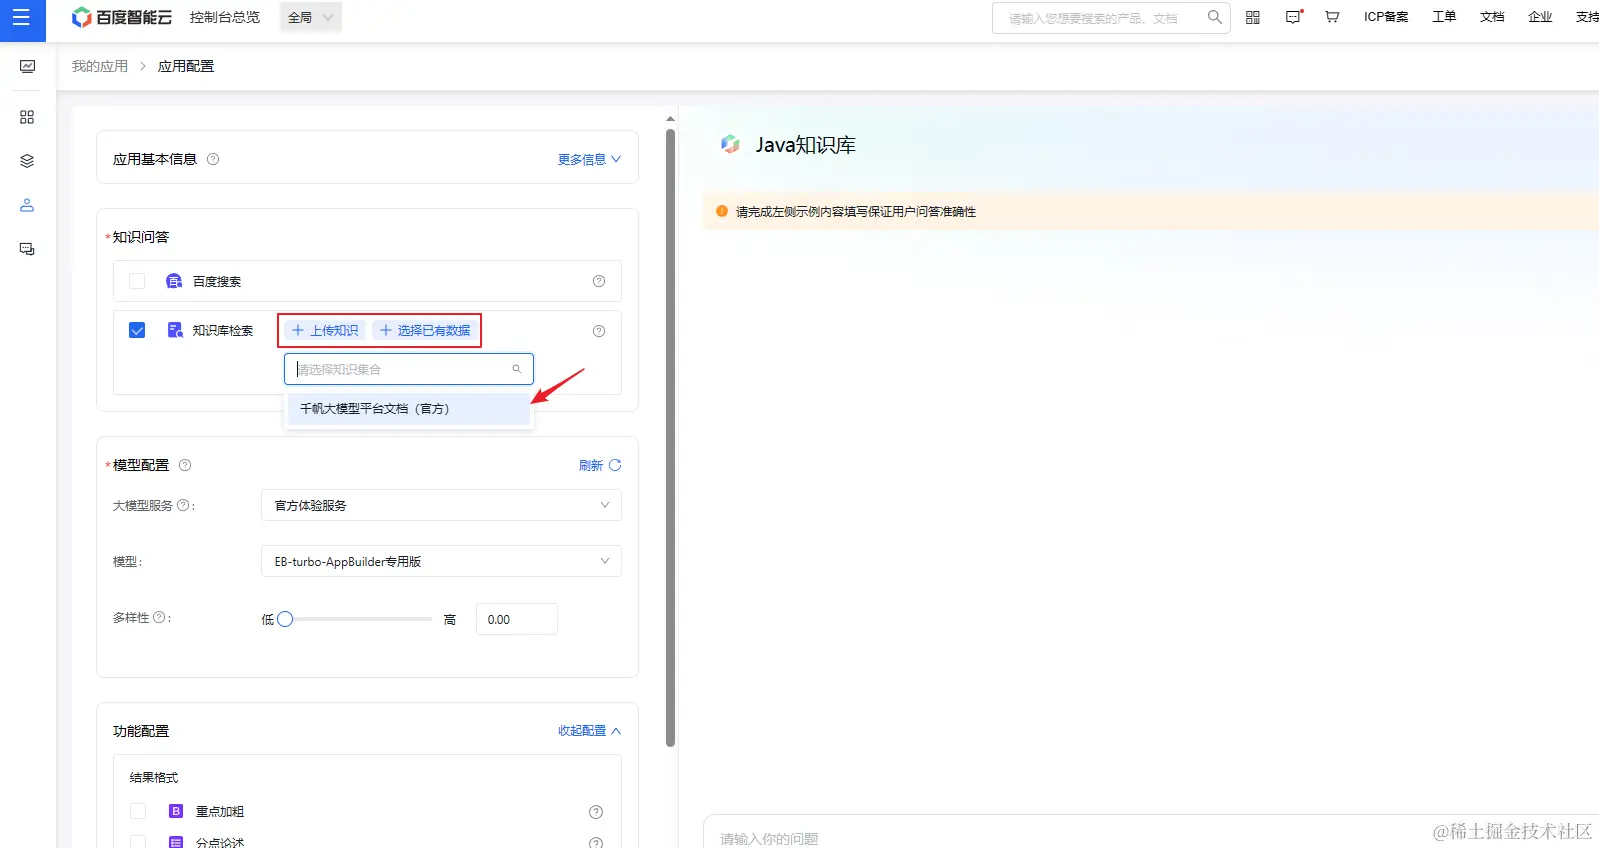This screenshot has width=1599, height=848.
Task: Click the search magnifier icon in top bar
Action: pos(1214,17)
